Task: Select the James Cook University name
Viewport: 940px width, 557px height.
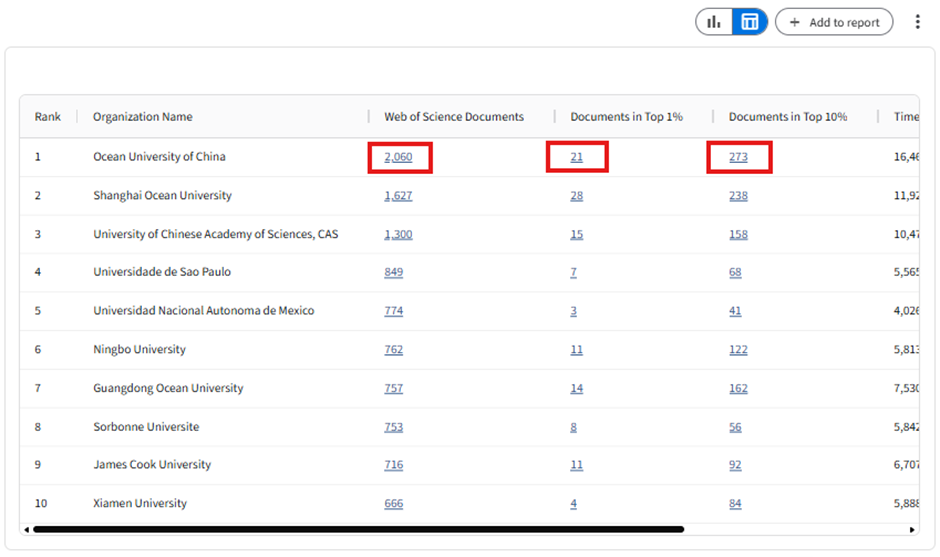Action: pos(152,464)
